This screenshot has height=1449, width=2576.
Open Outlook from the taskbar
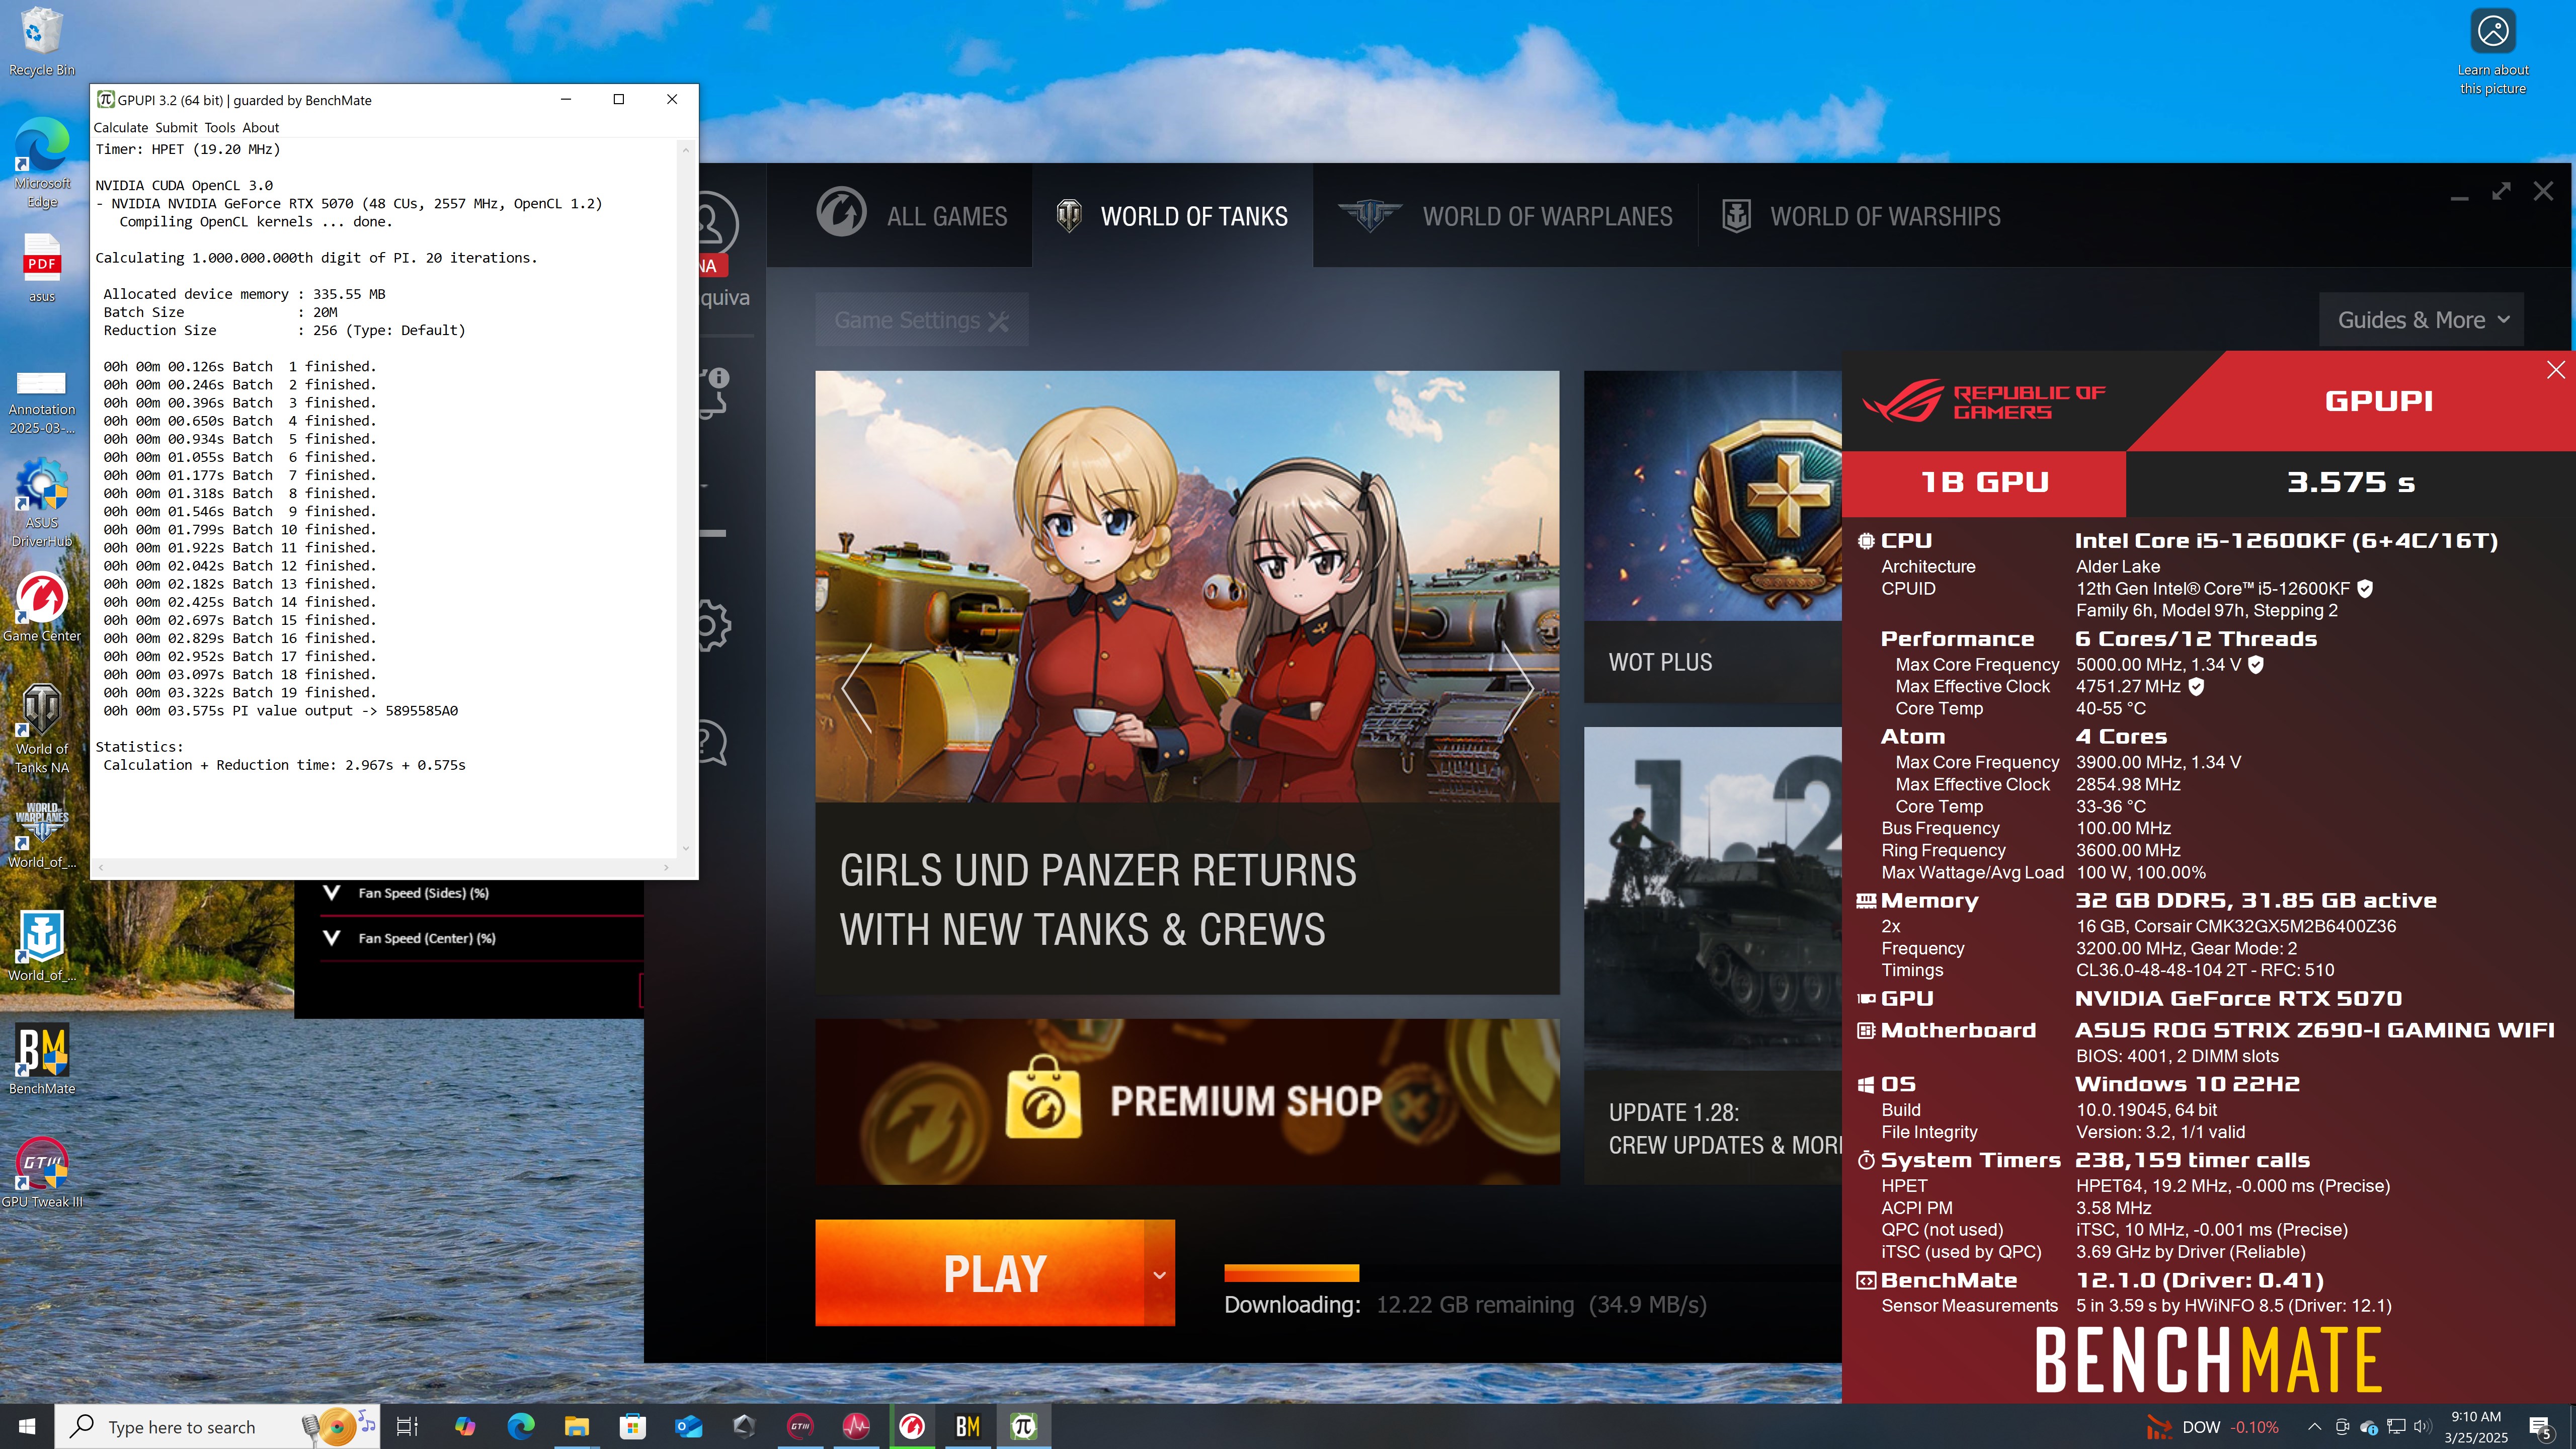click(x=689, y=1426)
